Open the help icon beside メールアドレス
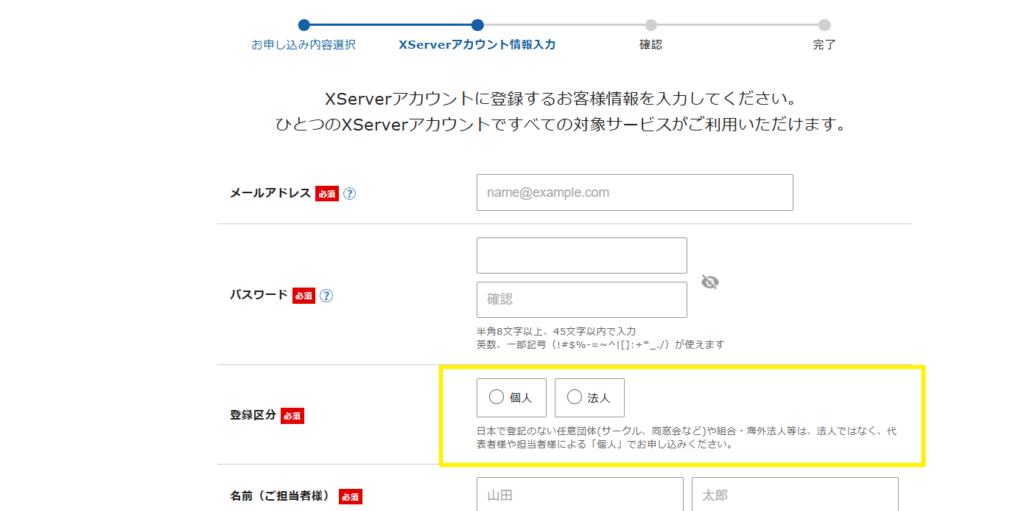This screenshot has height=511, width=1024. (x=349, y=193)
